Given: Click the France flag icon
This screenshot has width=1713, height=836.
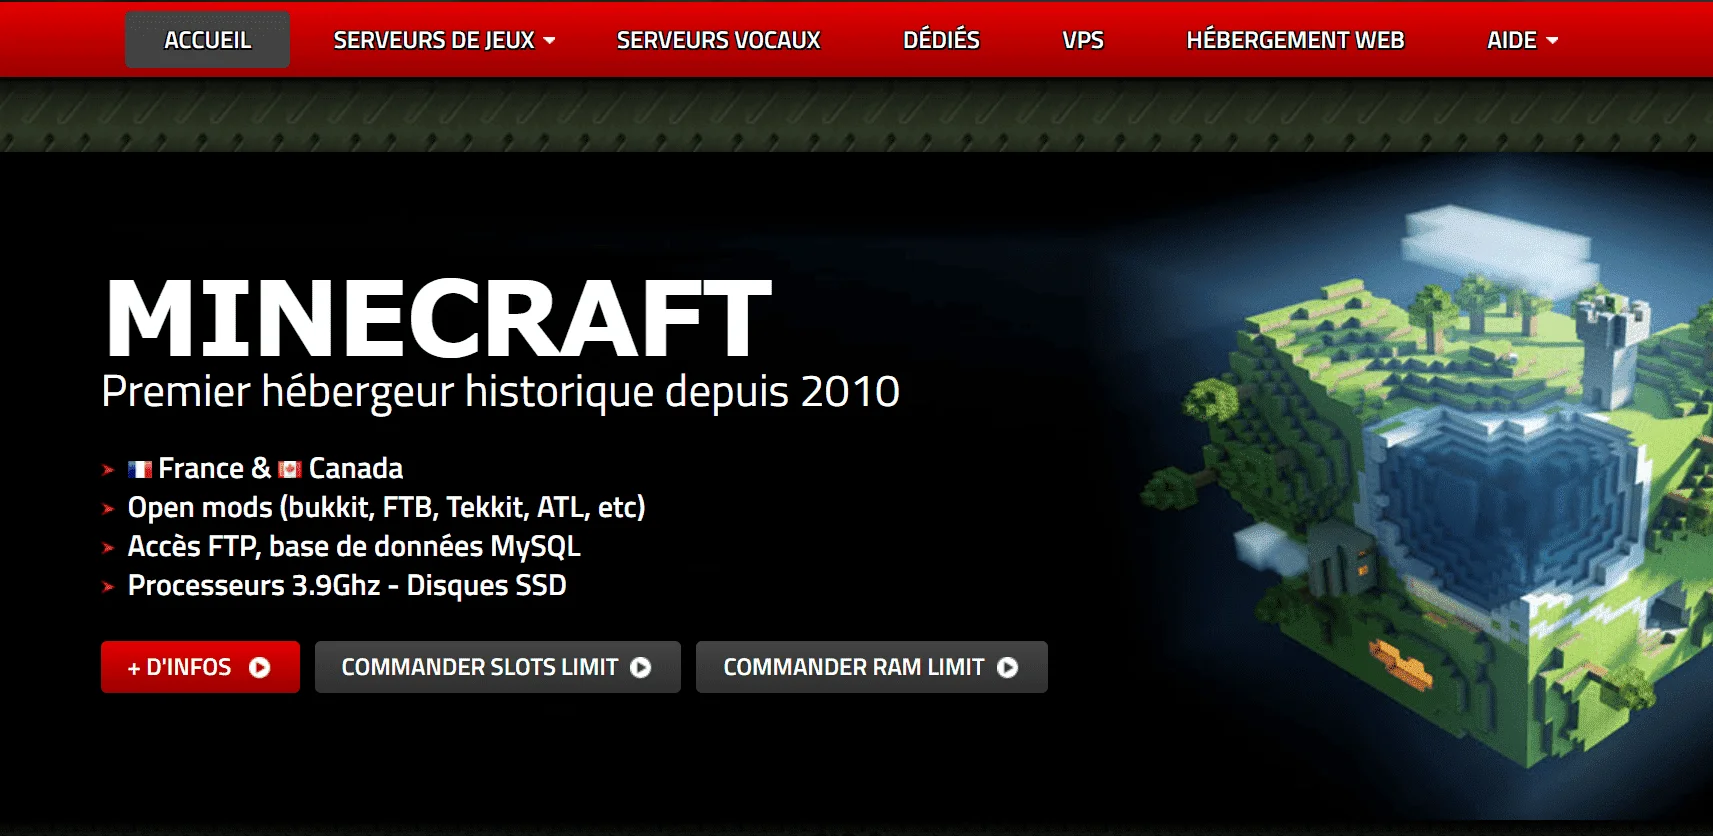Looking at the screenshot, I should coord(140,469).
